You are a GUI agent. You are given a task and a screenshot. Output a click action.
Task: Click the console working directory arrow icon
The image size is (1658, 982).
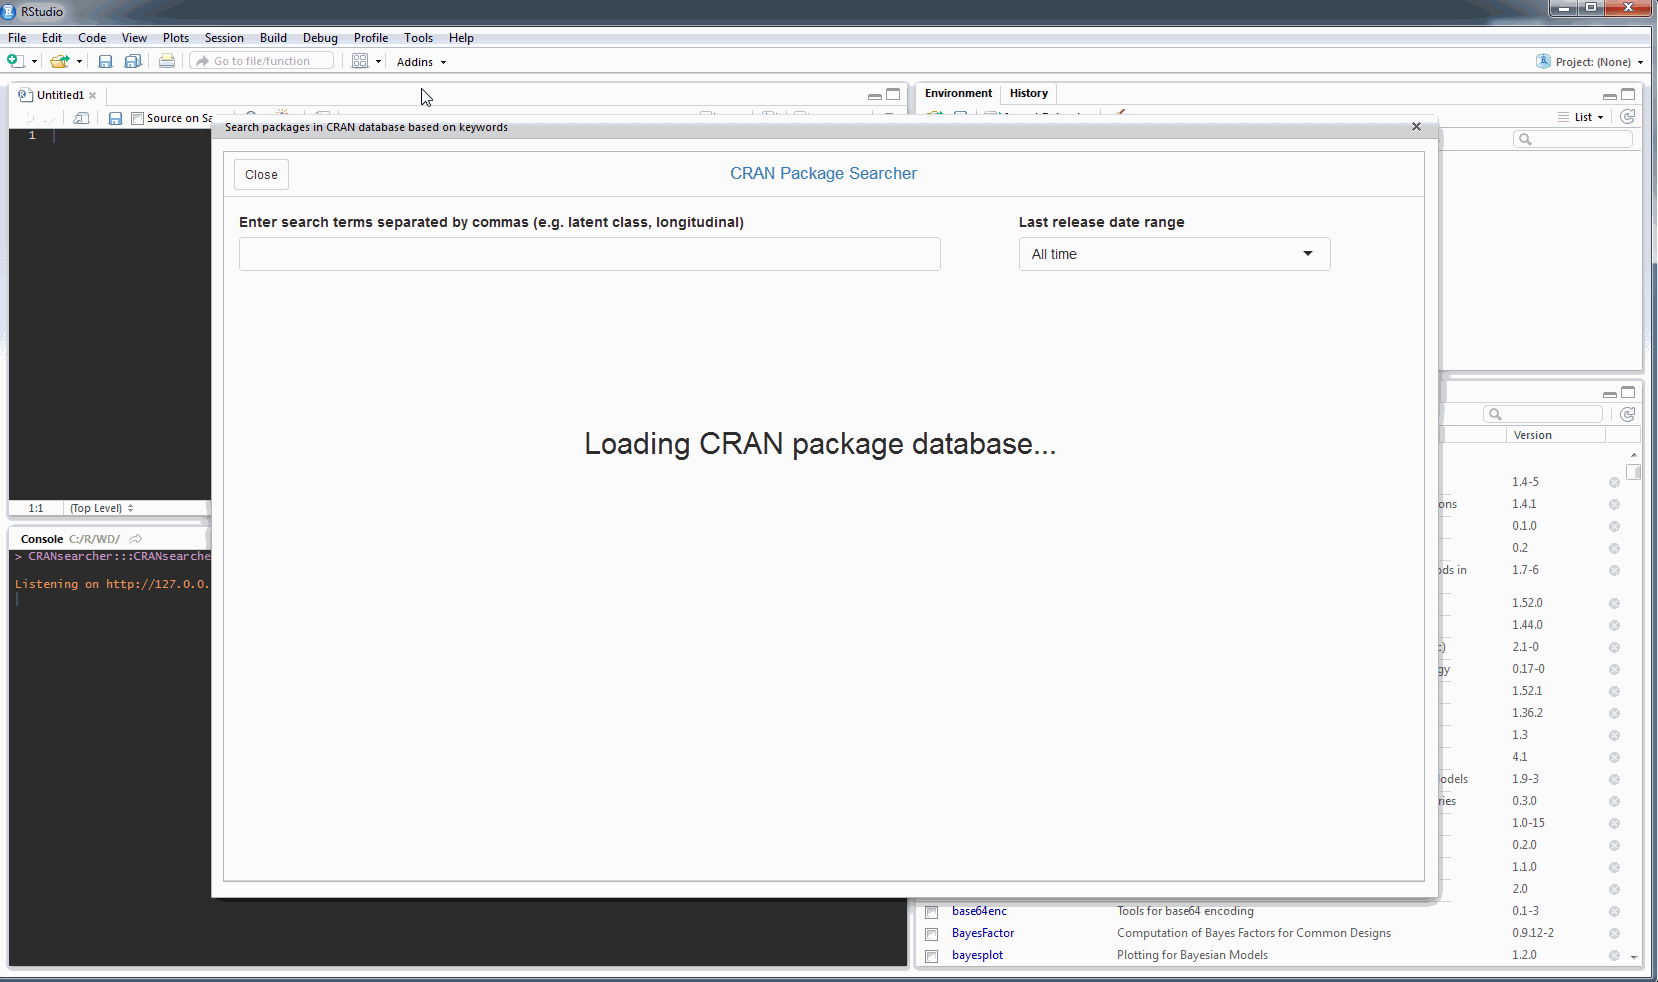point(136,539)
